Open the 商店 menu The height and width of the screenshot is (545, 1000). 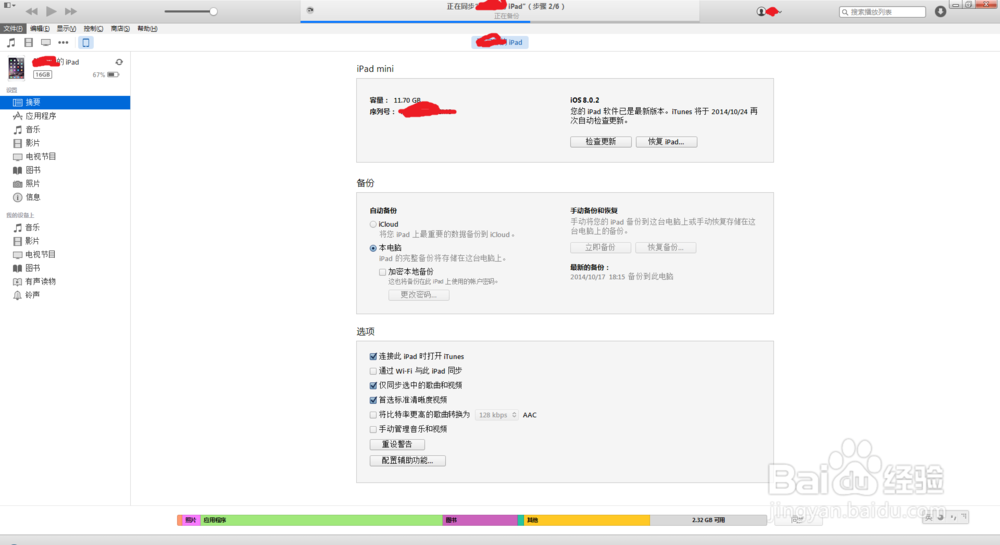[x=120, y=29]
